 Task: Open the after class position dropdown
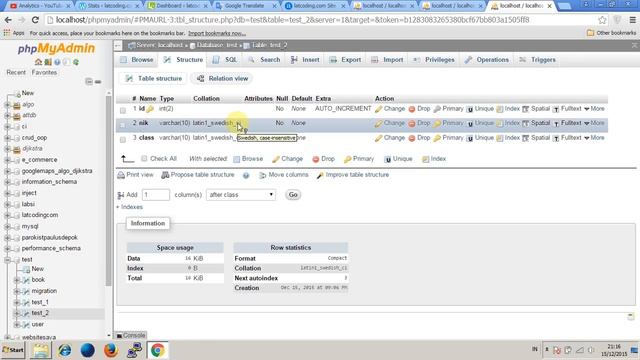[241, 195]
